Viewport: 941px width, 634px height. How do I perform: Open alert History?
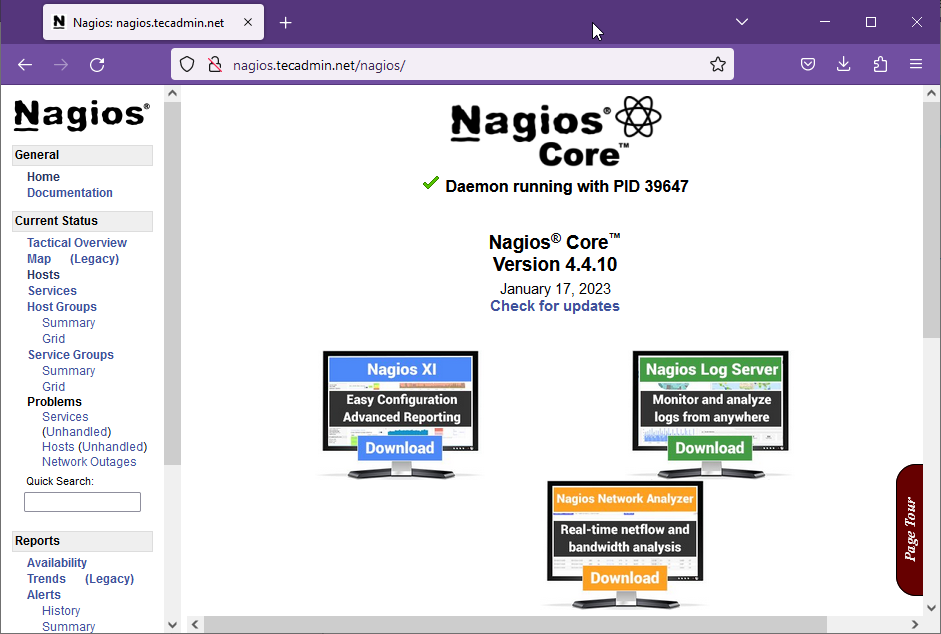pos(61,611)
